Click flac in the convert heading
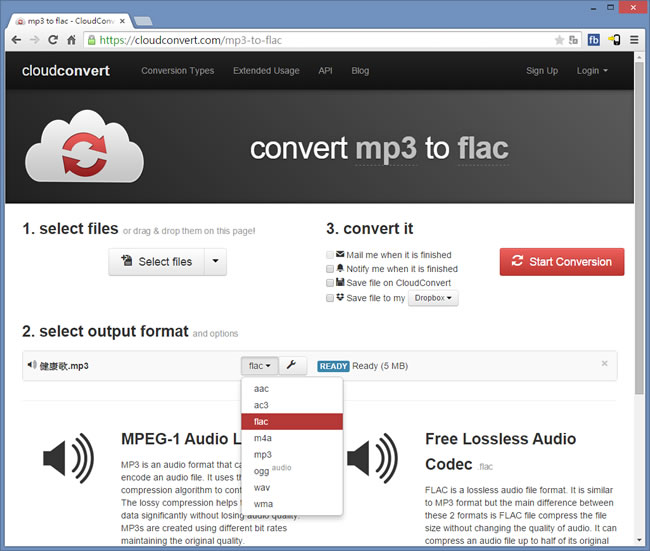 [x=483, y=148]
